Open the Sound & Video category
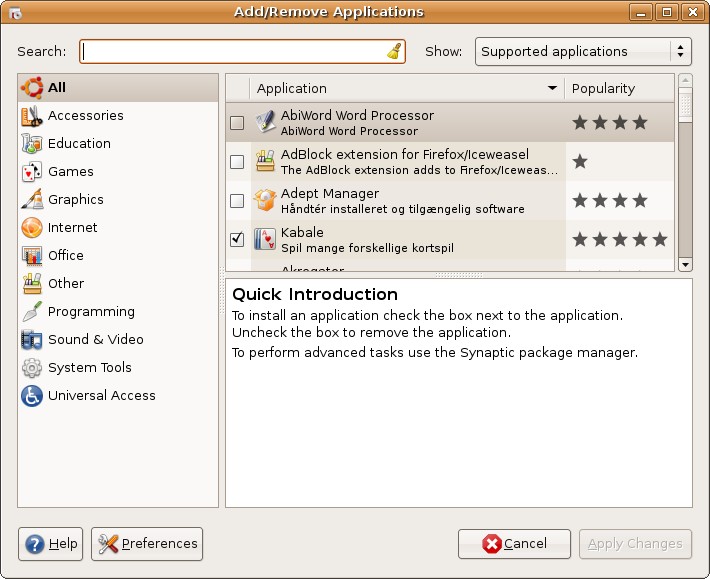Image resolution: width=710 pixels, height=579 pixels. pos(95,340)
